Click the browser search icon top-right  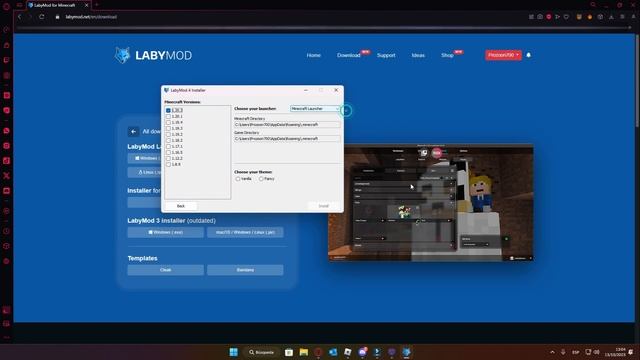593,5
